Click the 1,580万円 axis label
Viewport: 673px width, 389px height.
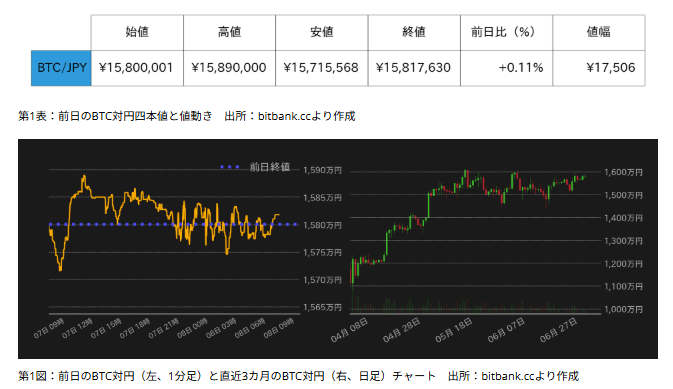click(322, 225)
